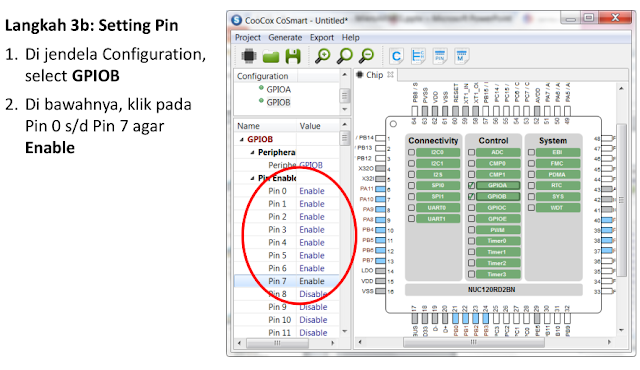Image resolution: width=640 pixels, height=370 pixels.
Task: Open the Project menu
Action: pyautogui.click(x=247, y=38)
